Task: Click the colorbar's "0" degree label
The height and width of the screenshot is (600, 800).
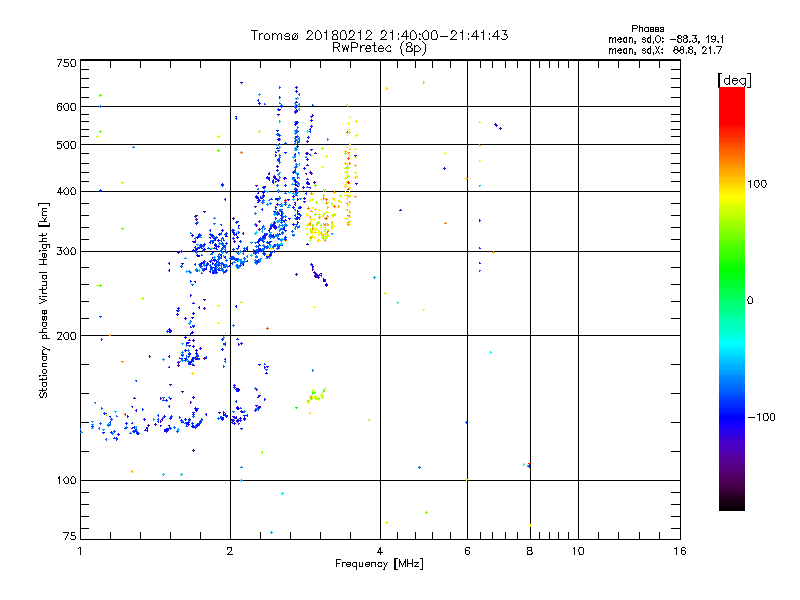Action: (750, 301)
